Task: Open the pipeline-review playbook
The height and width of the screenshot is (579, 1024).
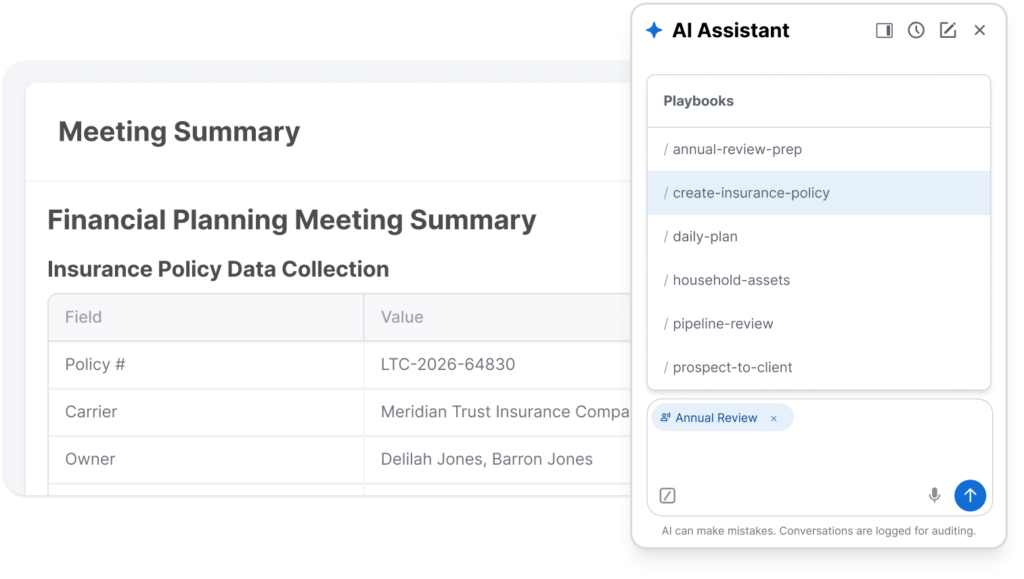Action: 819,324
